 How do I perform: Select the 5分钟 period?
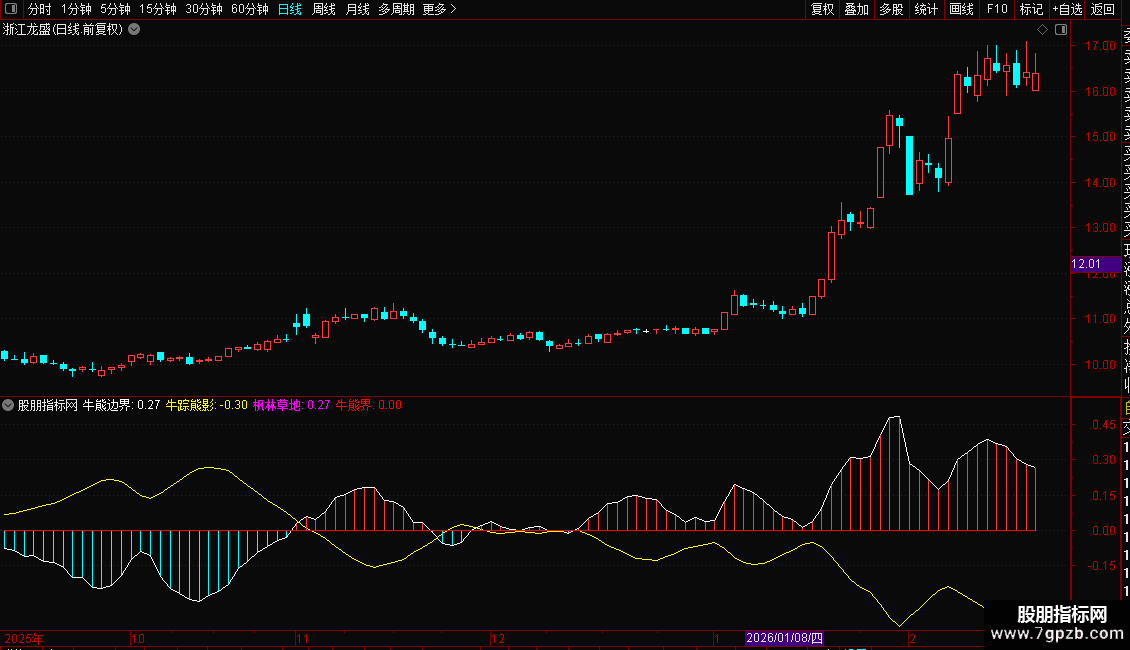(115, 9)
